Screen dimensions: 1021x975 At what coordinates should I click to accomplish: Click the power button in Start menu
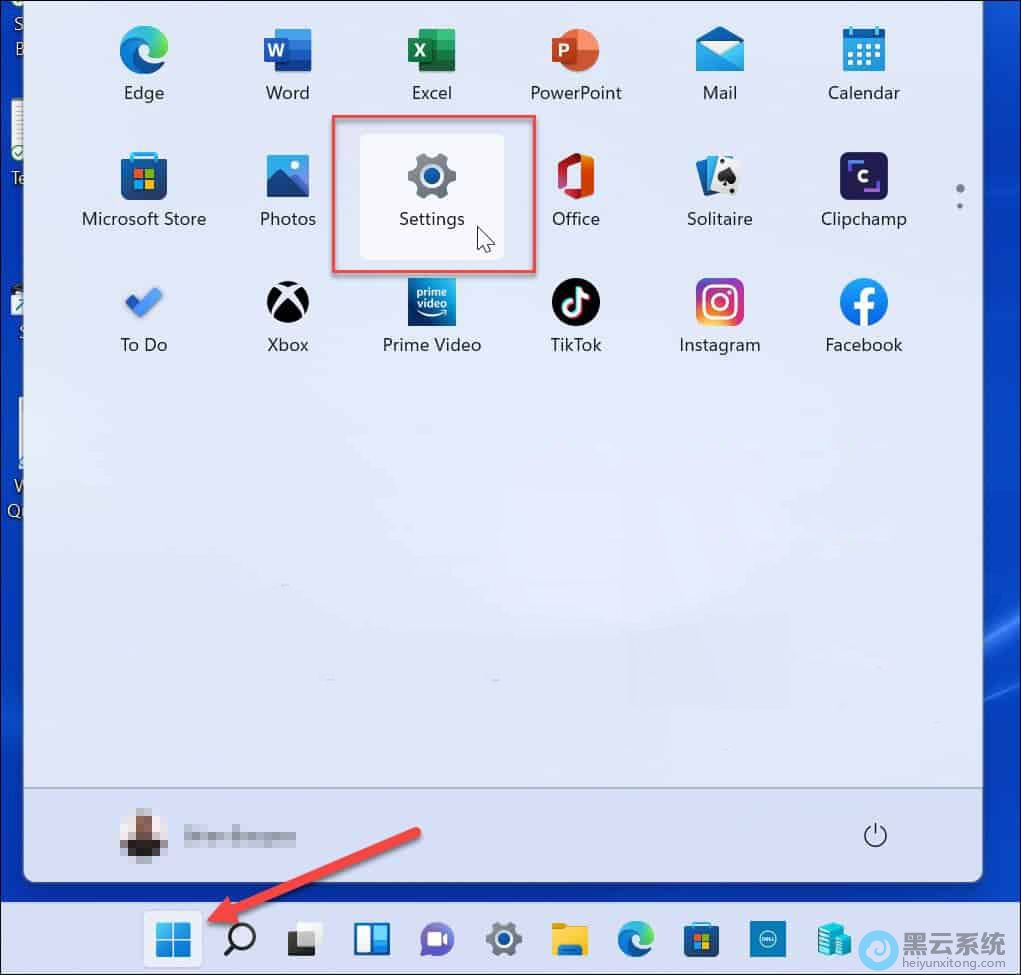coord(875,835)
